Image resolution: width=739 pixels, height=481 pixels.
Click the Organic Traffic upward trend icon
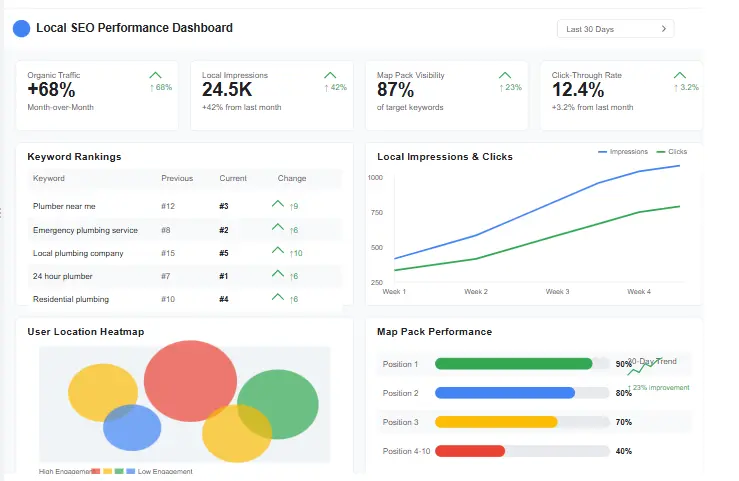pos(155,75)
